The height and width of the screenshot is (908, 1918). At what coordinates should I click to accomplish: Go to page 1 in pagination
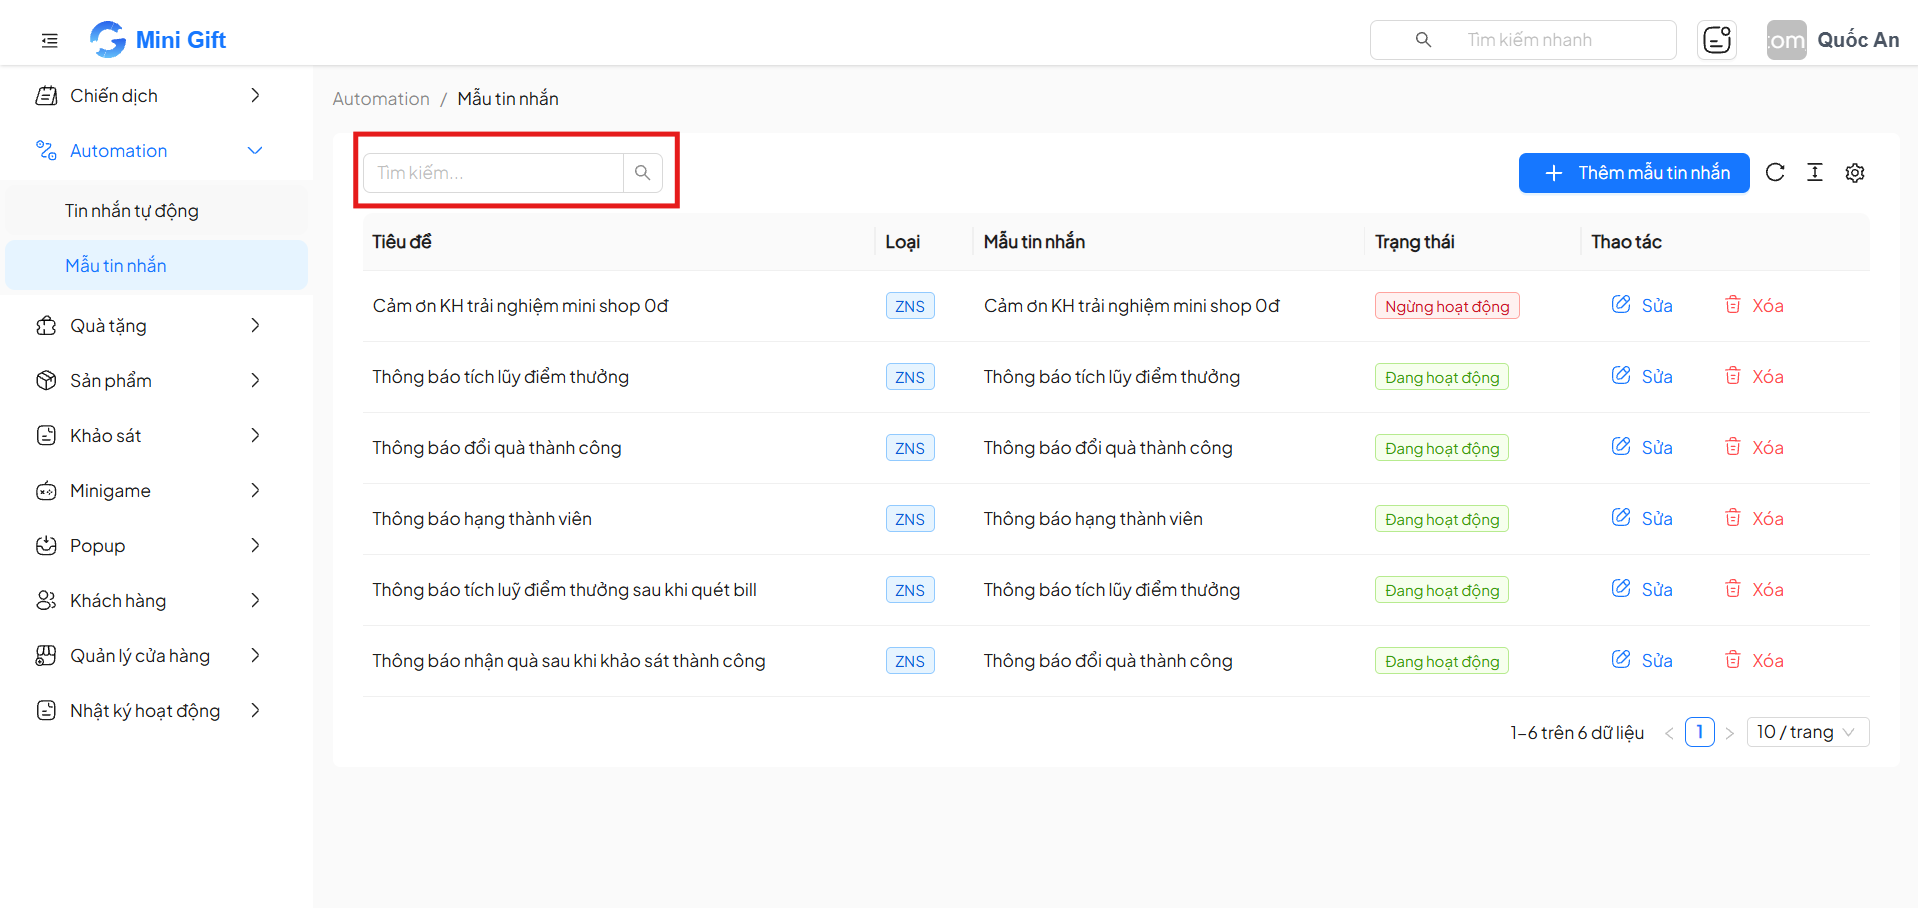click(1699, 732)
